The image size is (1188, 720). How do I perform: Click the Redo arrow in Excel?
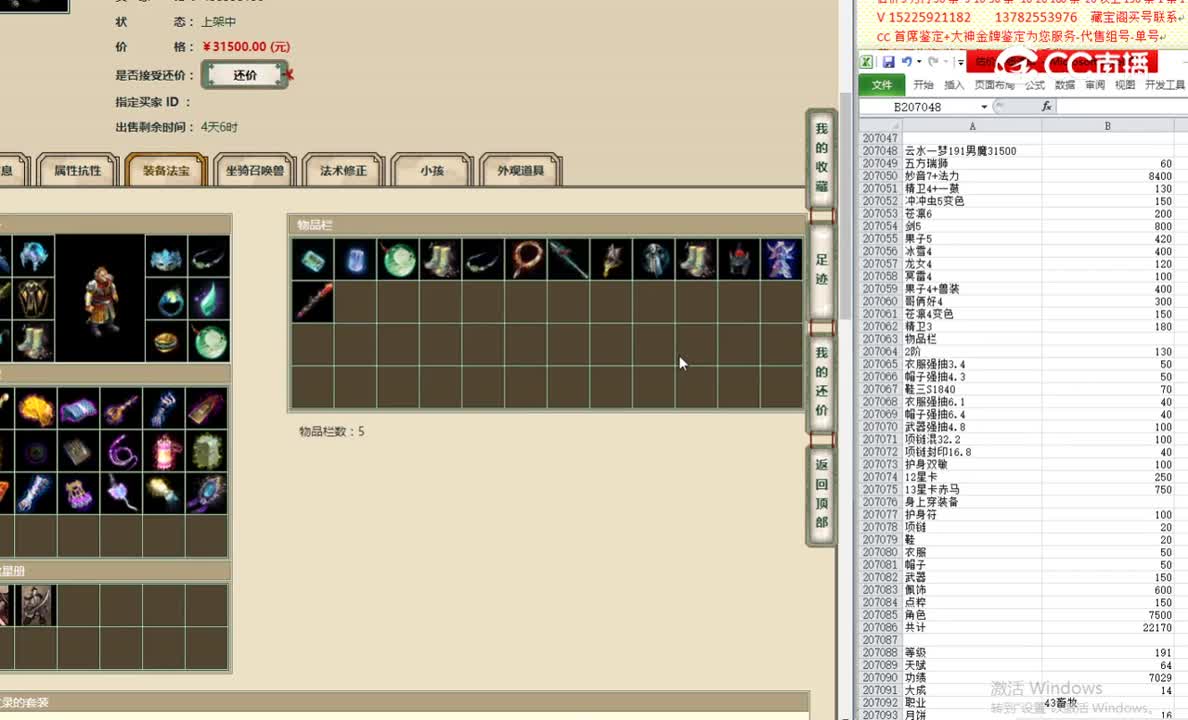[933, 62]
